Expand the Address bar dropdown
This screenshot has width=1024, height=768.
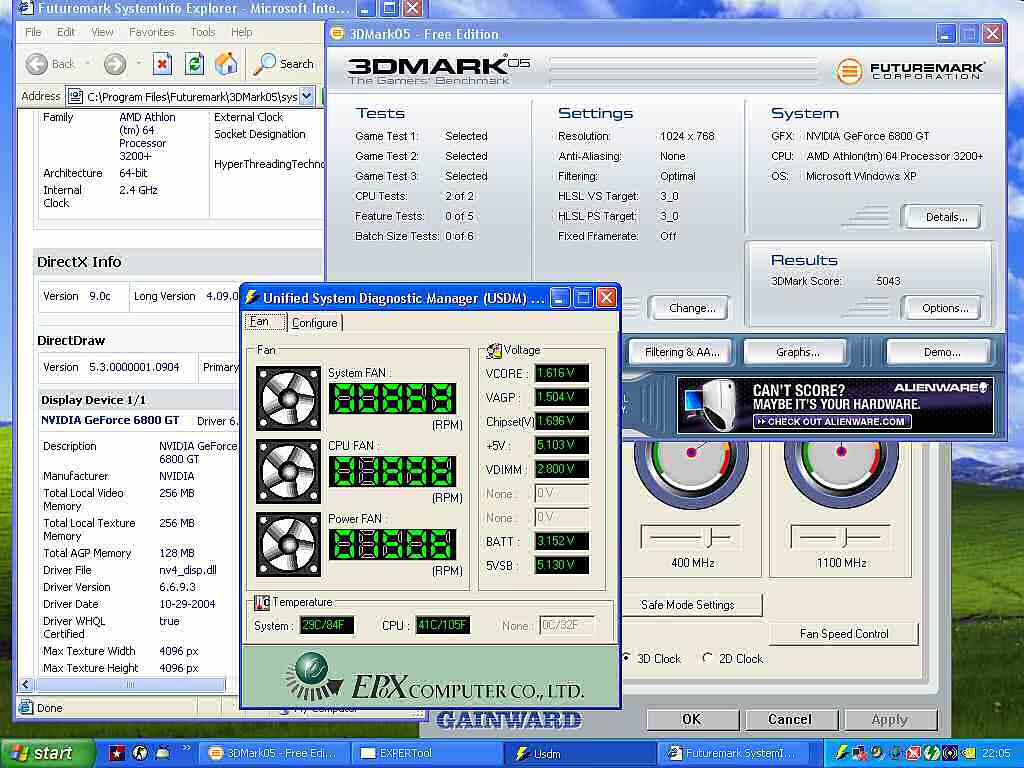coord(306,96)
